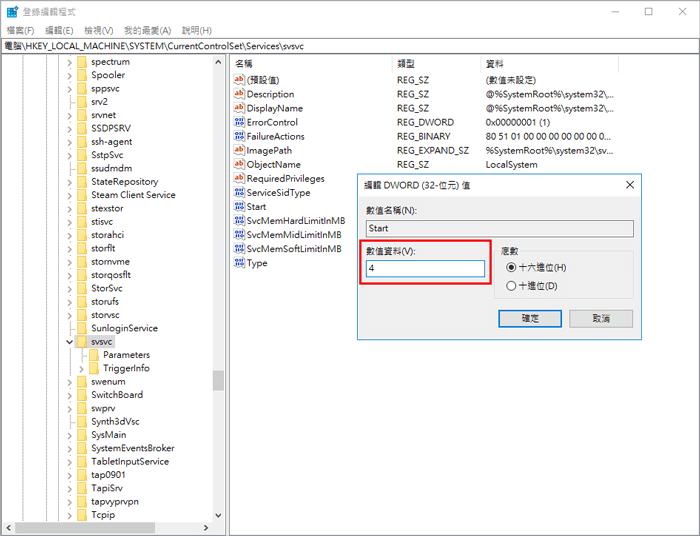This screenshot has height=536, width=700.
Task: Select the SystemEventsBroker tree item
Action: point(133,448)
